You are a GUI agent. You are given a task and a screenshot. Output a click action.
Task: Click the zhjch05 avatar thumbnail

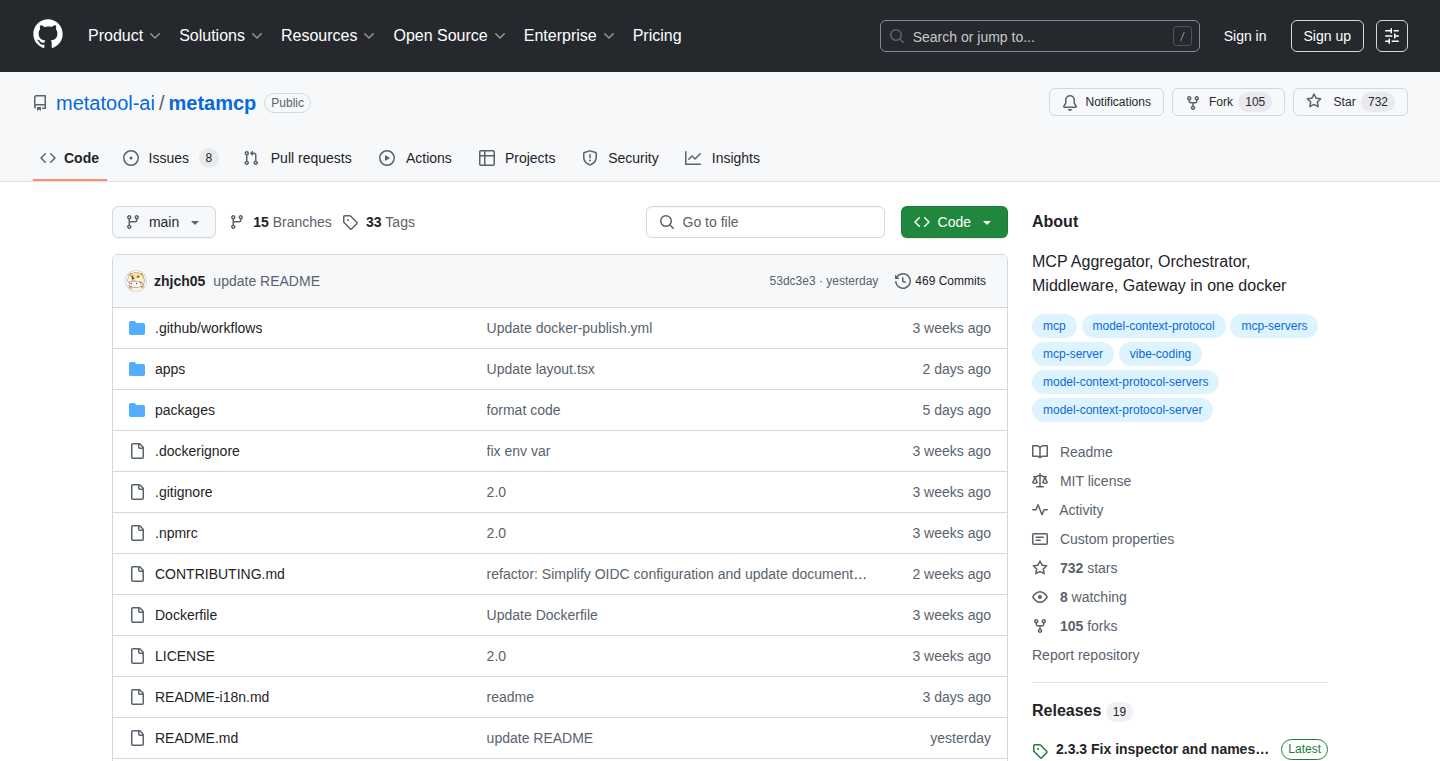[x=136, y=281]
